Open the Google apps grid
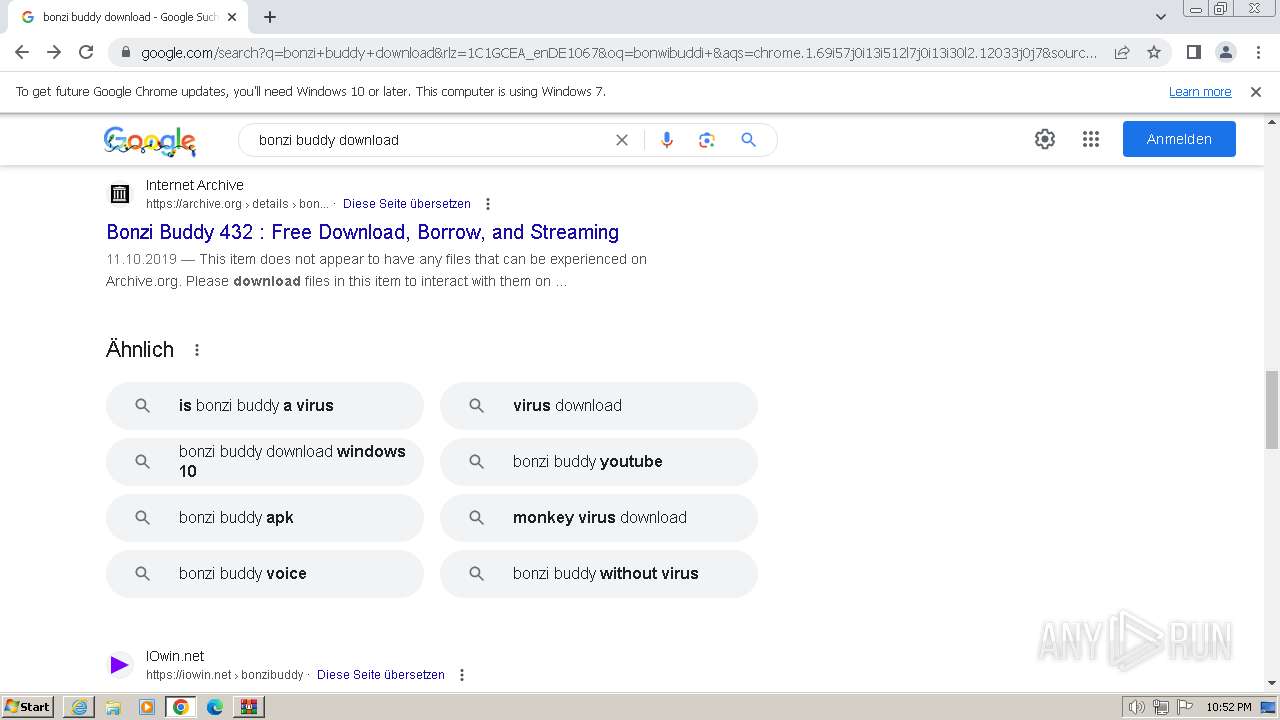This screenshot has width=1280, height=720. [x=1091, y=139]
